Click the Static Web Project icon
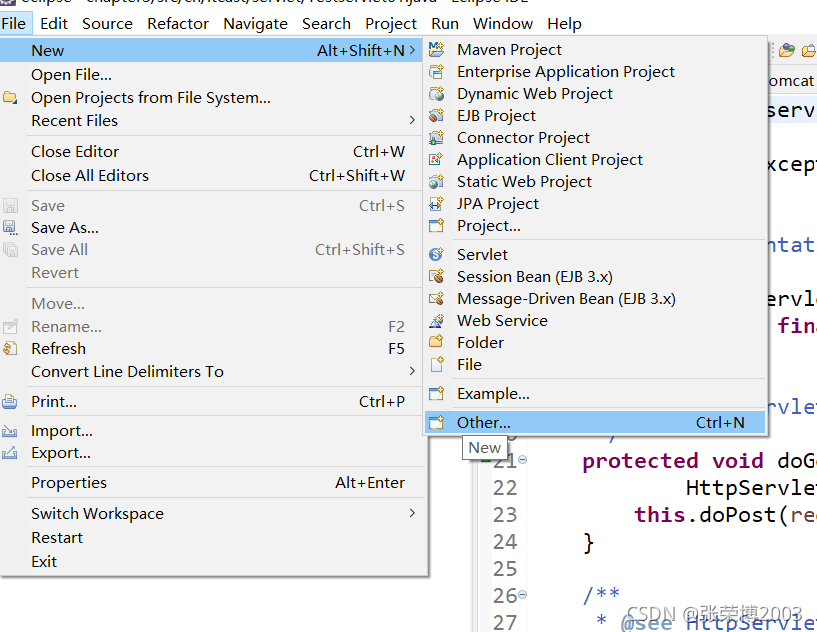 coord(436,182)
